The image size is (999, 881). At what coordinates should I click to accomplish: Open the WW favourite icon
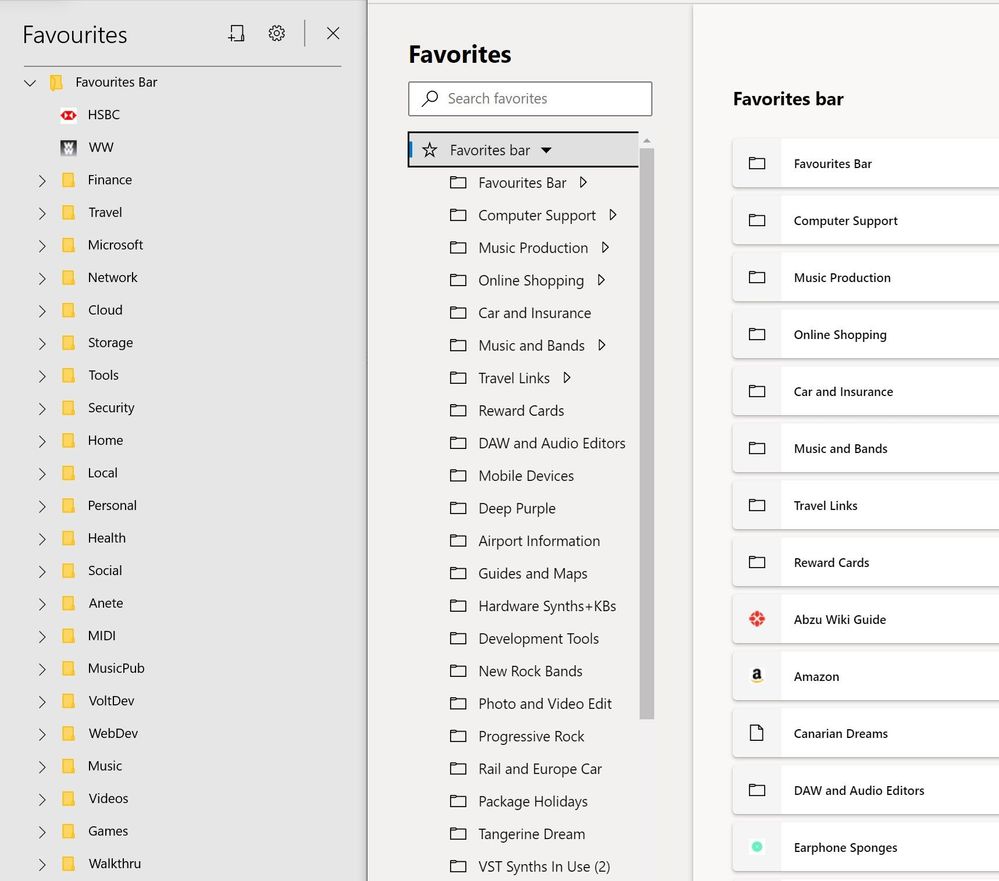coord(69,148)
